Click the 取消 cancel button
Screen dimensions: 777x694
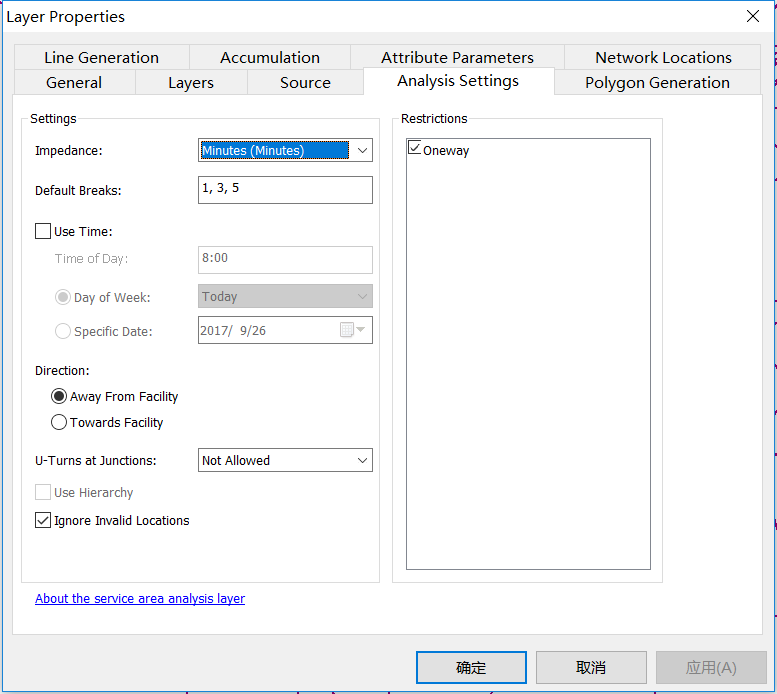[x=591, y=667]
